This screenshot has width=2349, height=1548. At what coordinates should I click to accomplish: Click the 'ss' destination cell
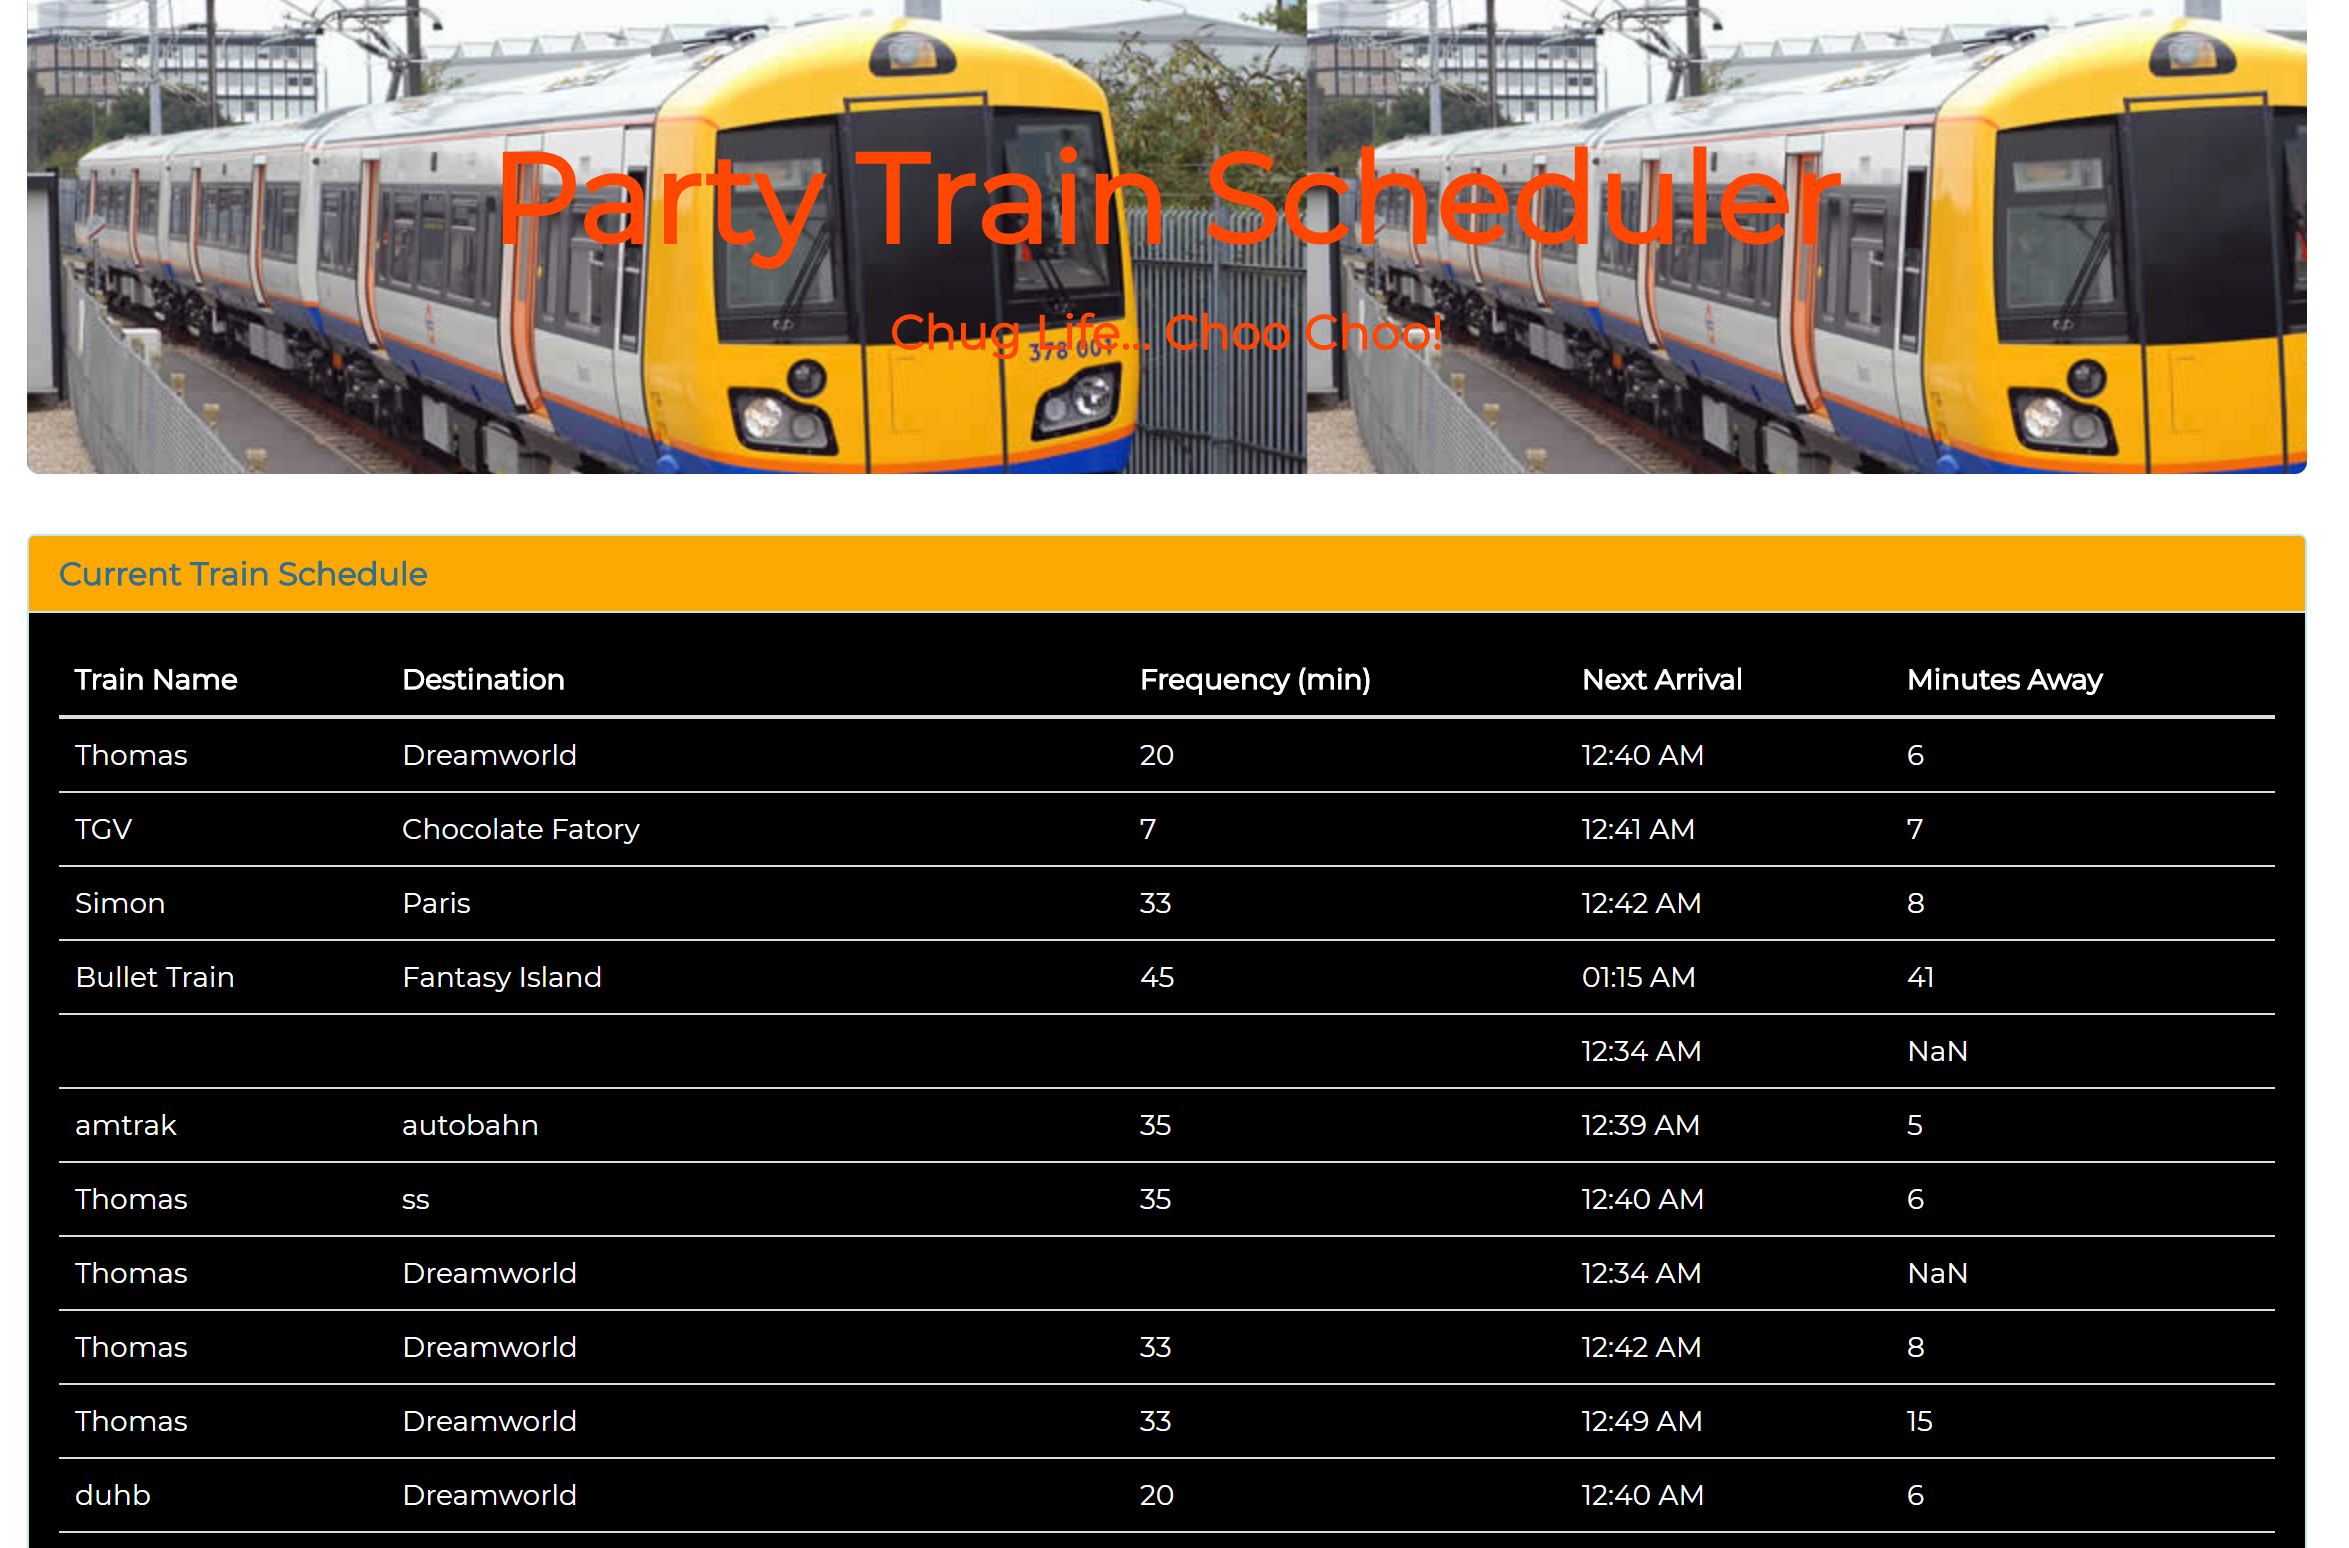416,1199
